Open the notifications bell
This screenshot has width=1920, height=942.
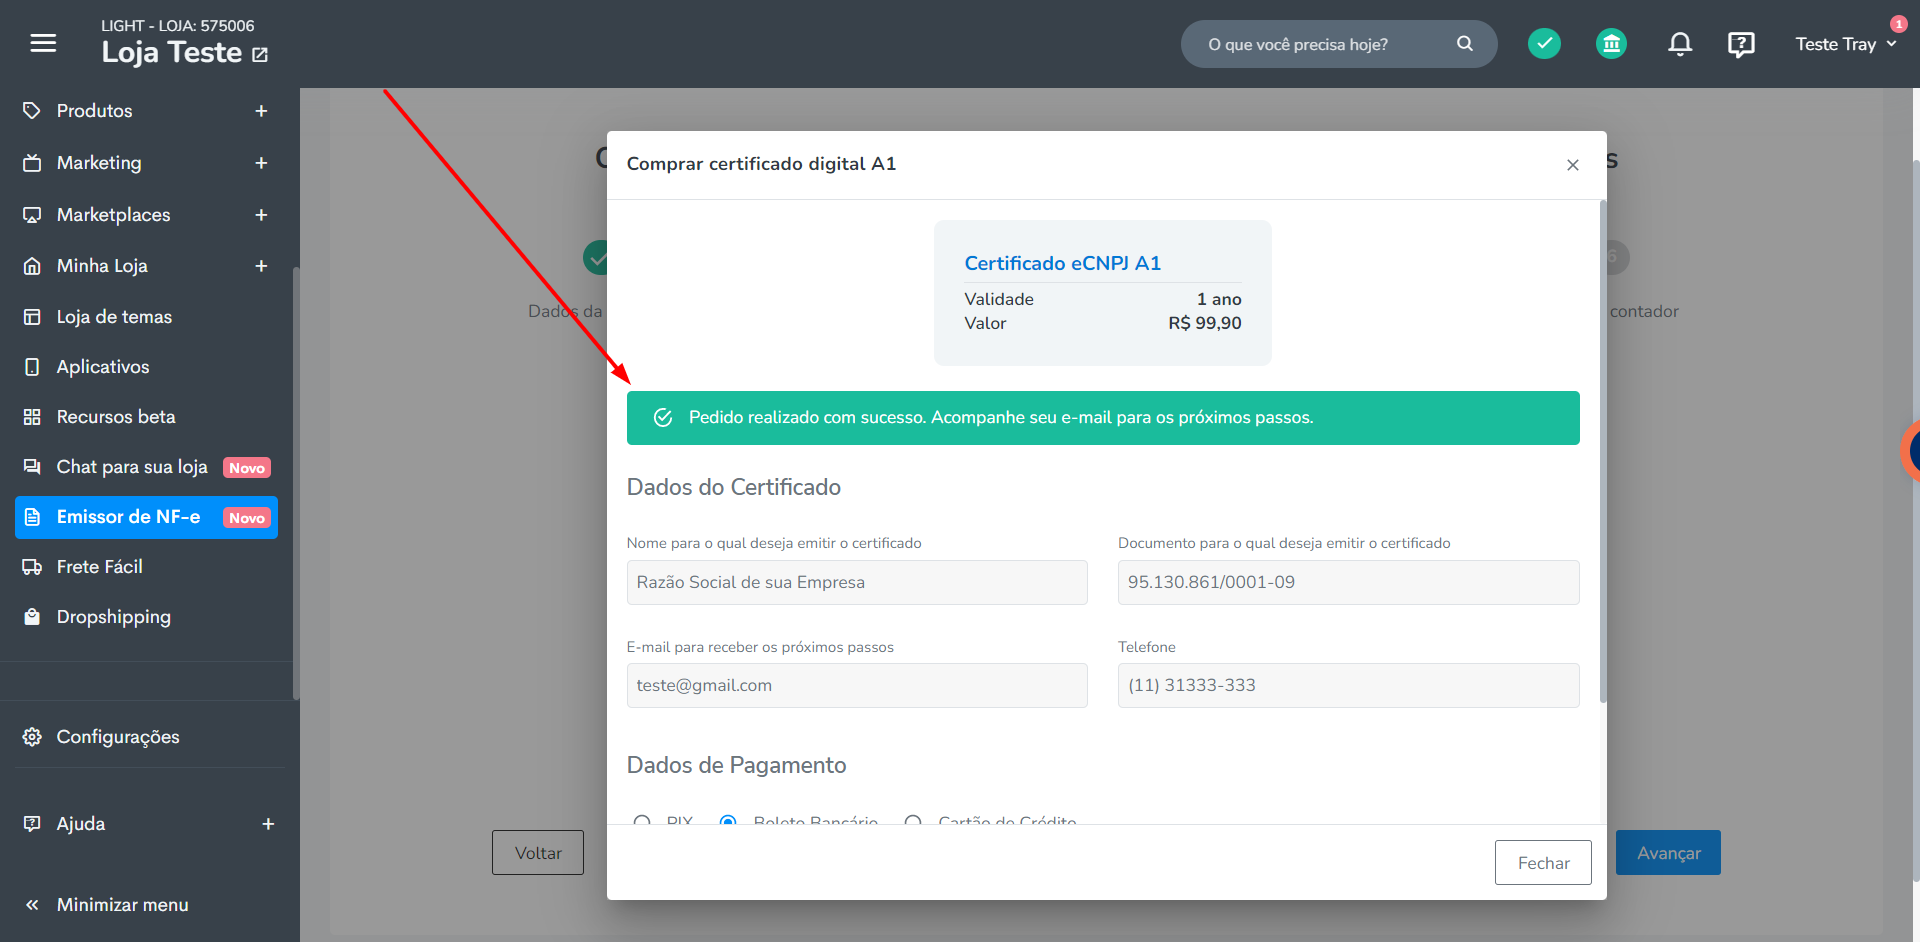click(1680, 44)
